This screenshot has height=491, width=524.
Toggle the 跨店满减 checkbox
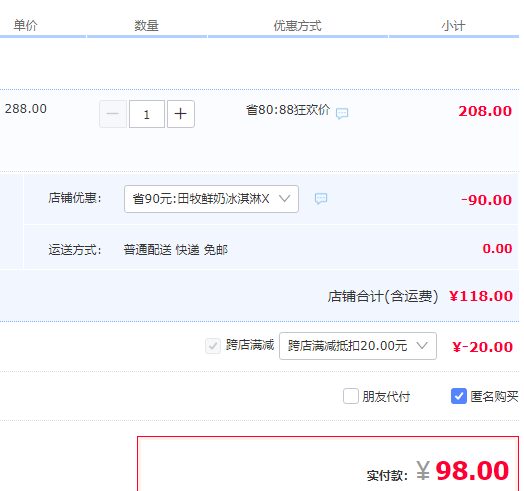[213, 346]
